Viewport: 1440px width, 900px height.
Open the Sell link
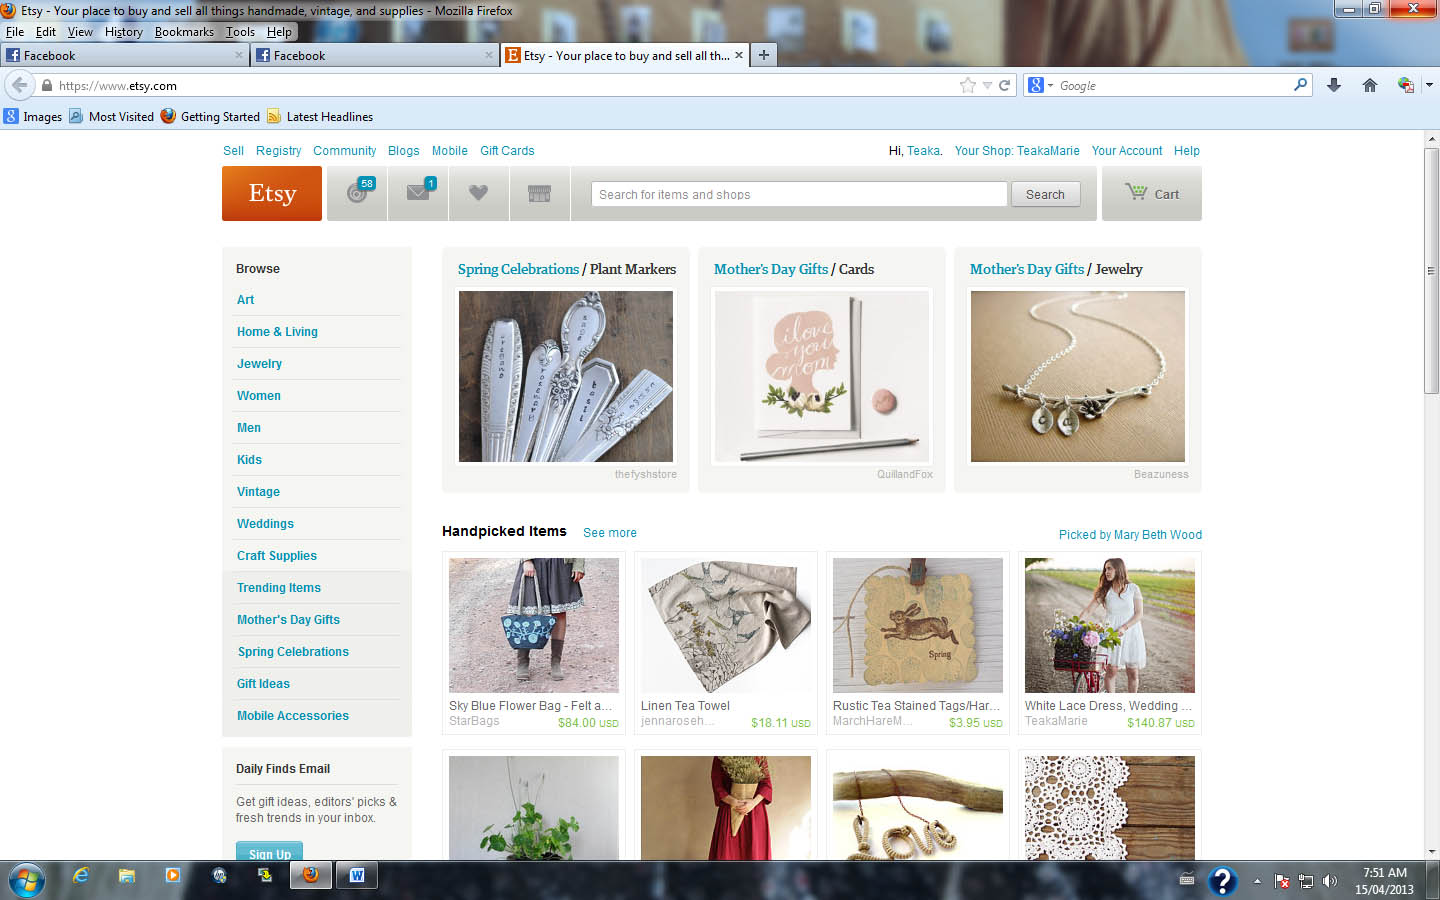pos(233,150)
